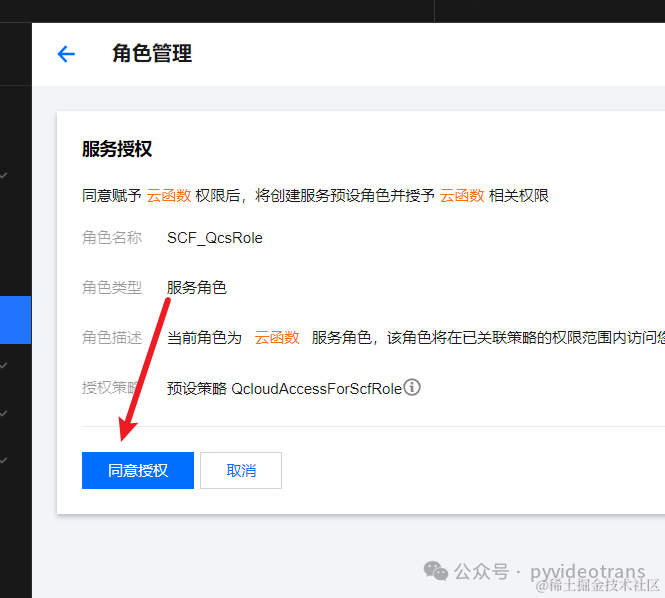Click the orange 云函数 in the role description
The width and height of the screenshot is (665, 598).
coord(277,338)
